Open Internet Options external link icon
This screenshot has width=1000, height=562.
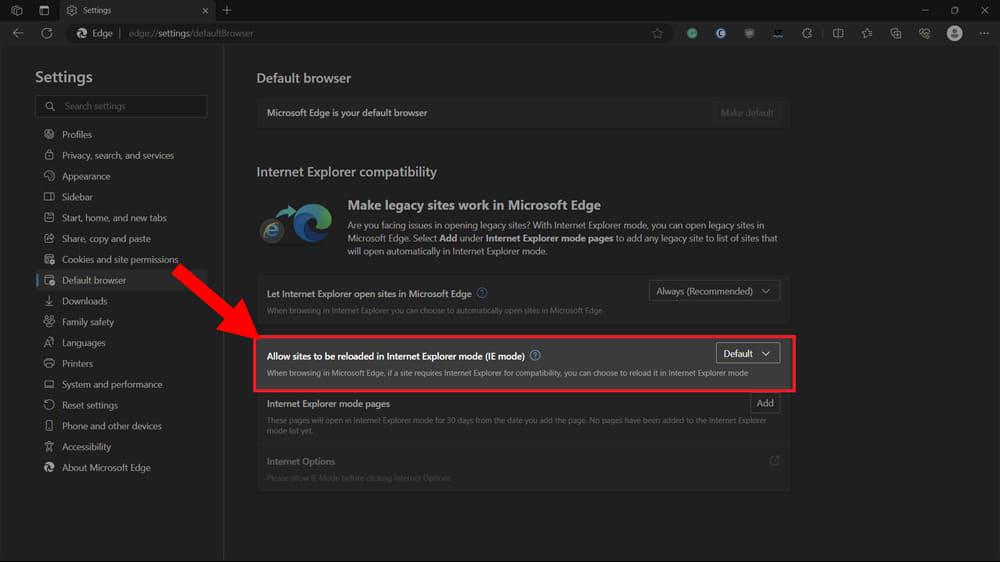774,461
